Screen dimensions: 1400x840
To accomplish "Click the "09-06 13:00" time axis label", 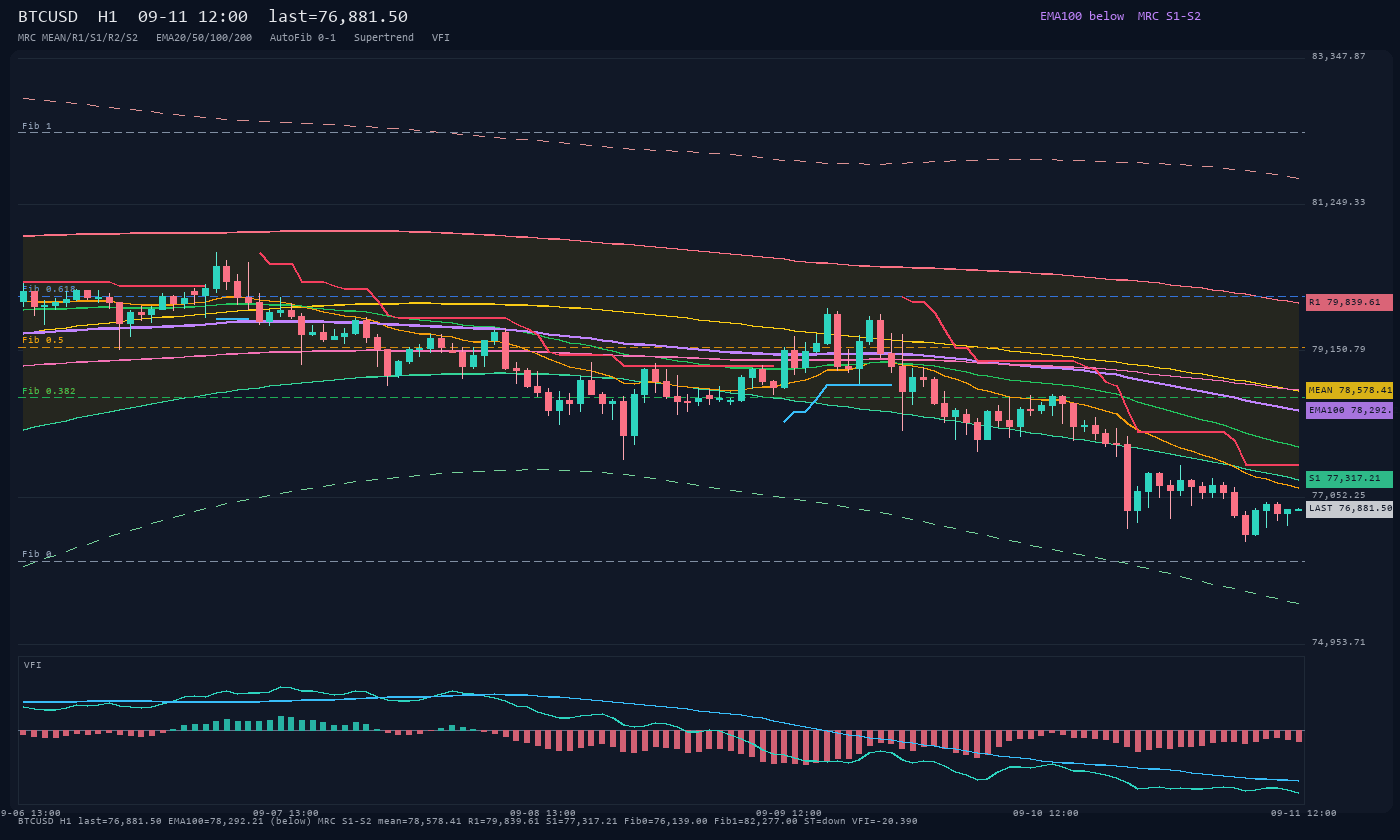I will tap(28, 813).
